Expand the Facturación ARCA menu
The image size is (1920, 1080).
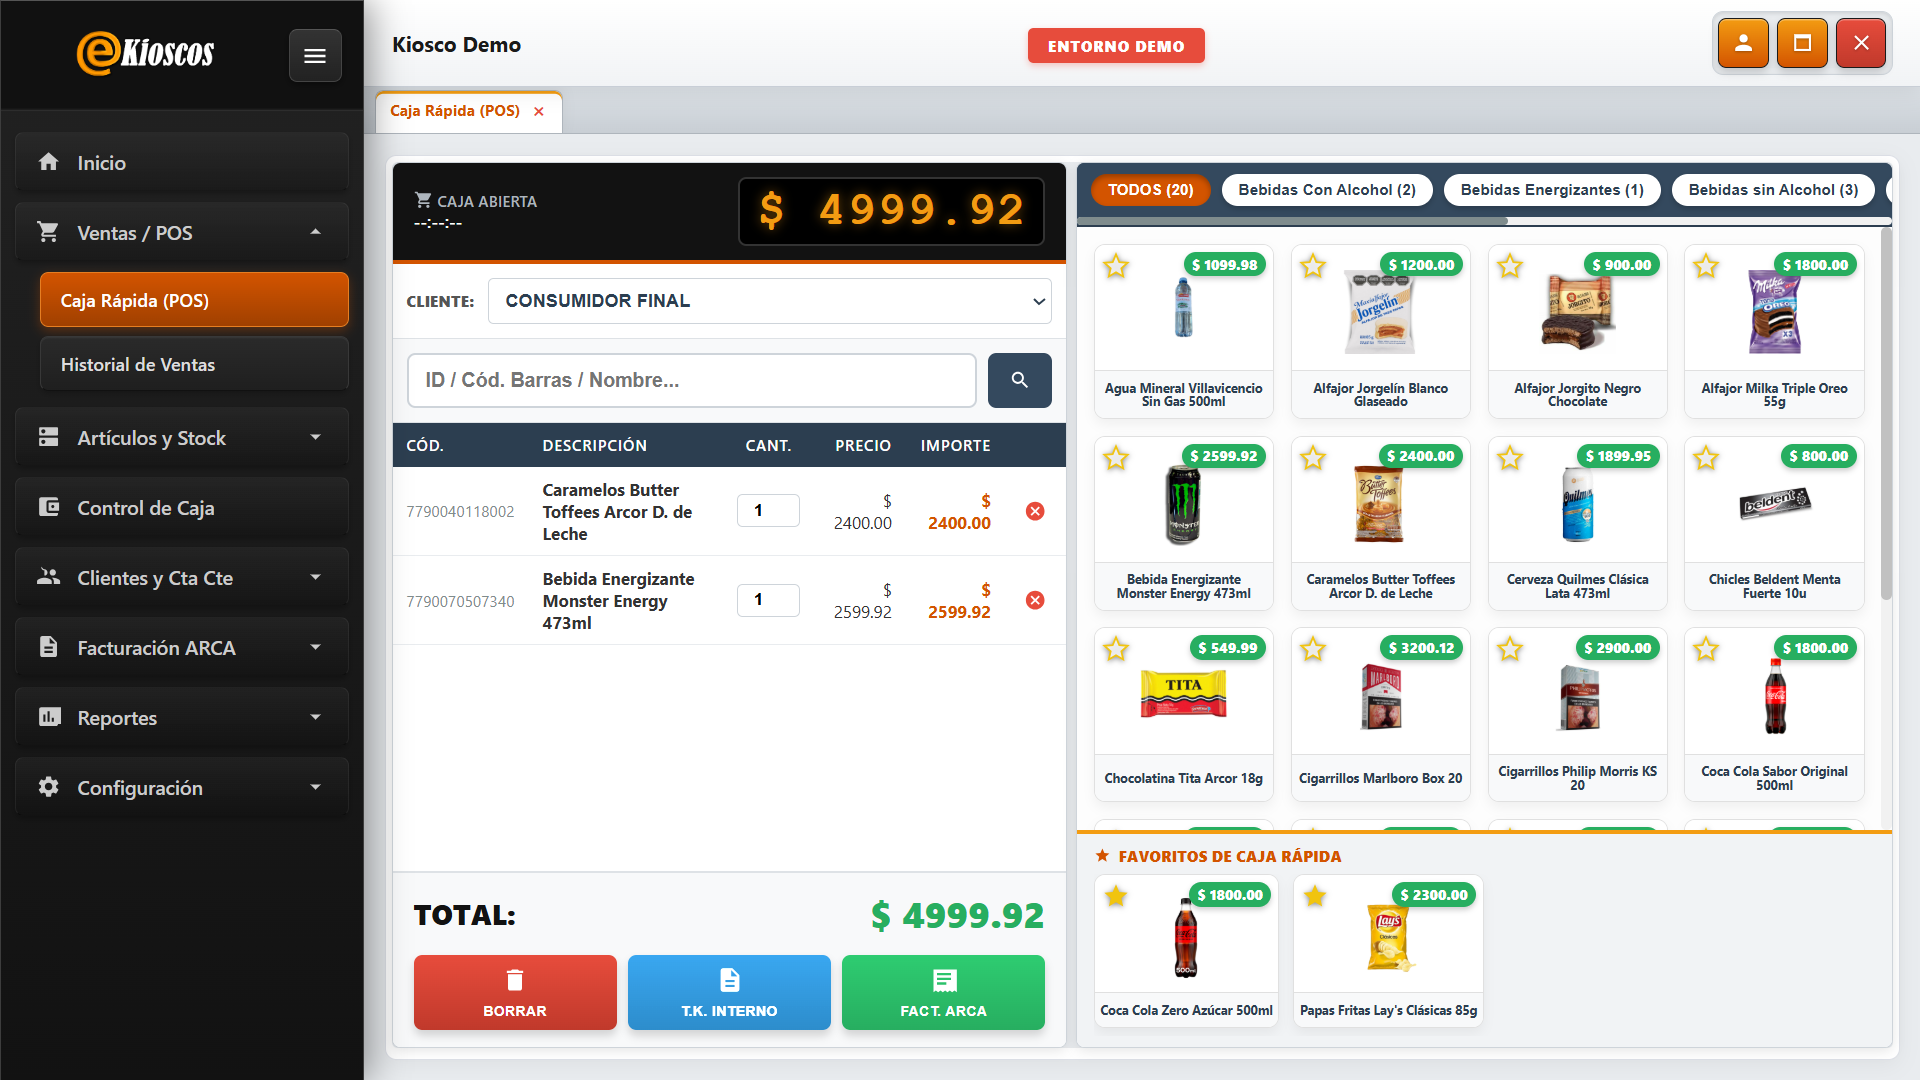315,647
